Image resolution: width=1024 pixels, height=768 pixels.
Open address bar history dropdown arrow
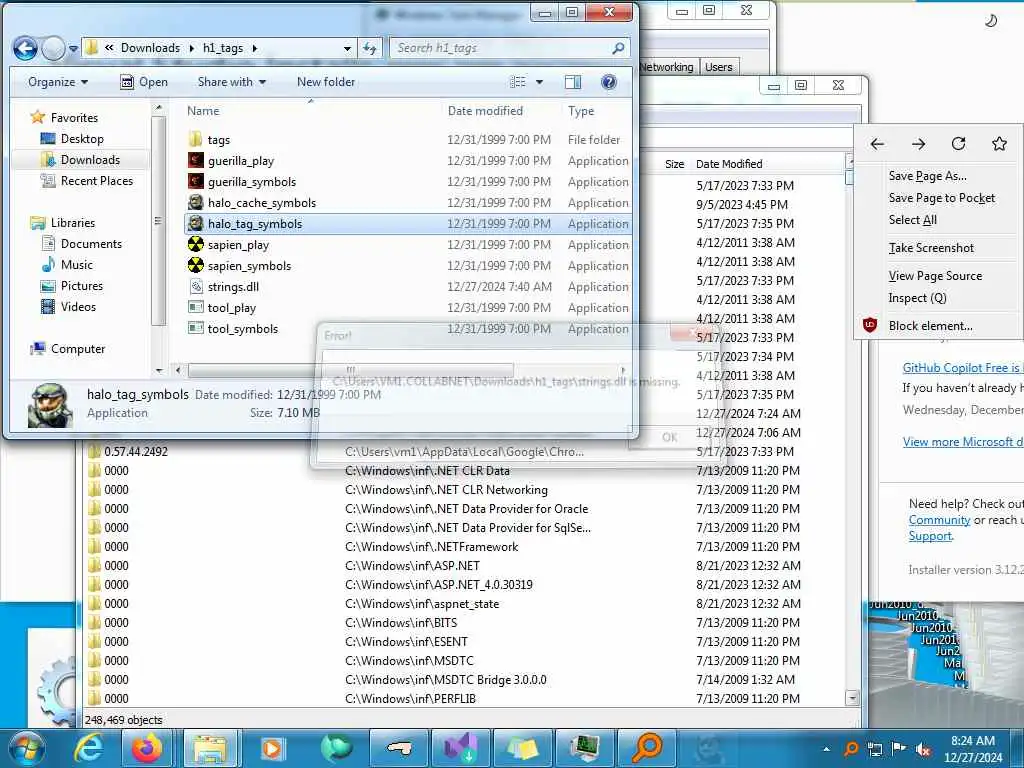(x=347, y=48)
